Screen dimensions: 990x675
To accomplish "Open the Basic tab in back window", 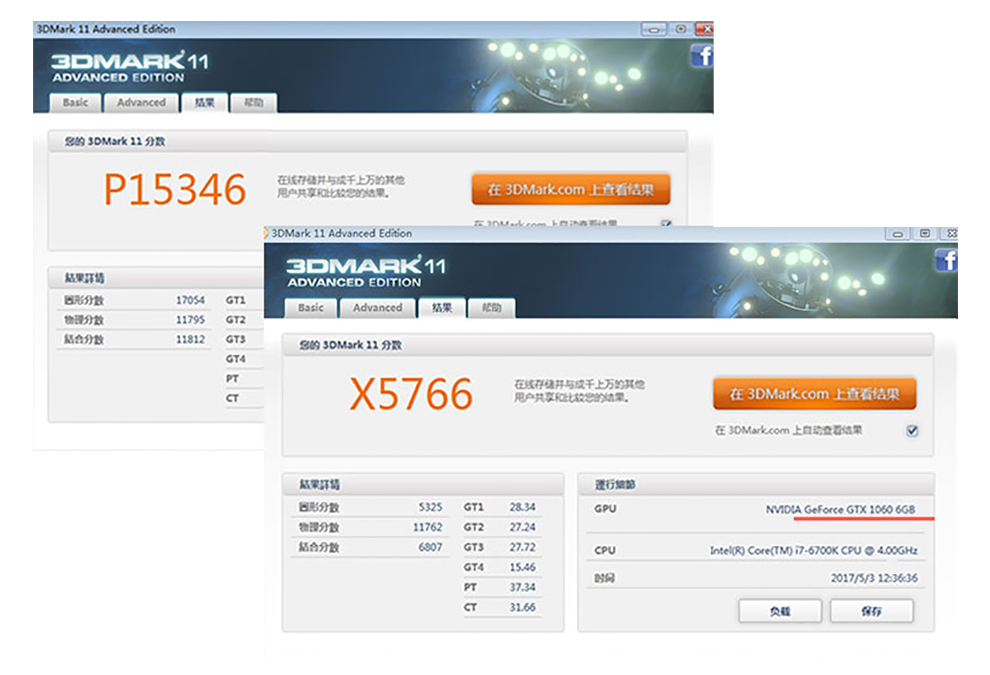I will pos(75,102).
